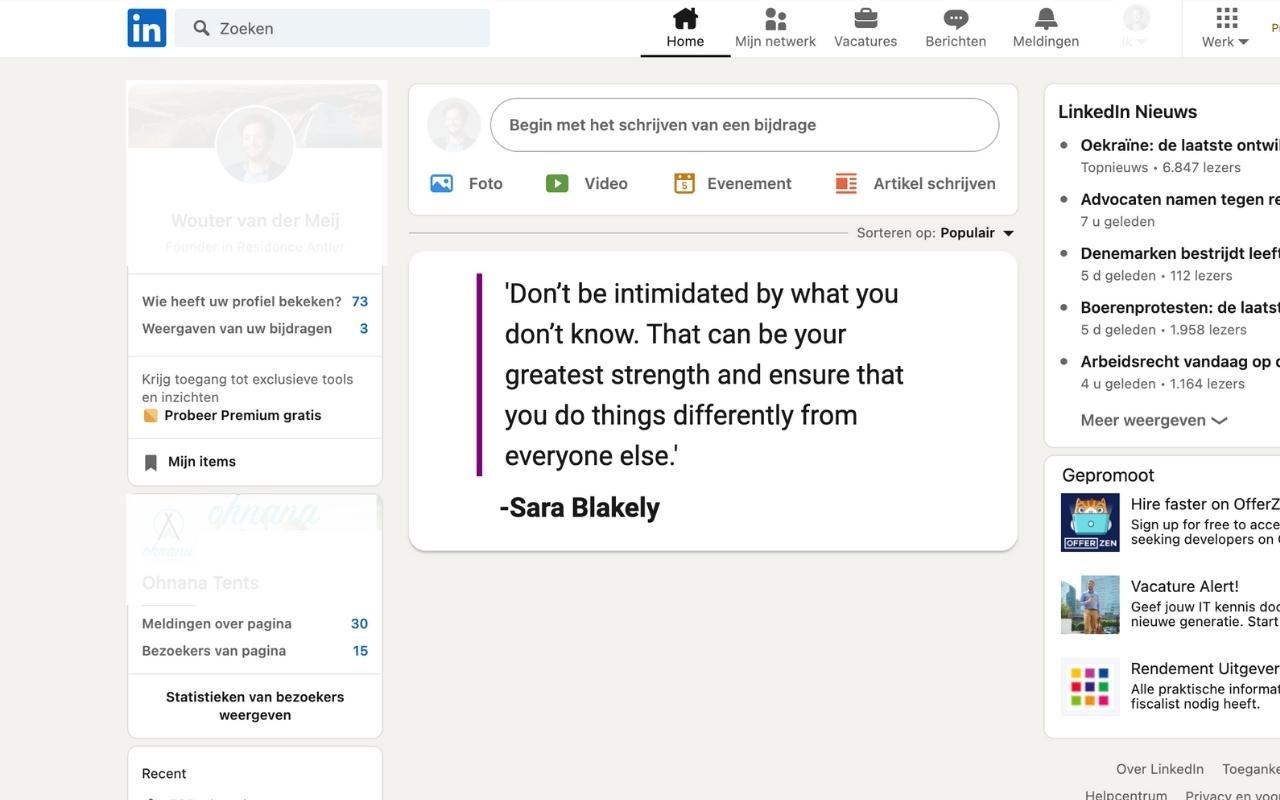1280x800 pixels.
Task: Open the Rendement Uitgeverij ad title
Action: [x=1205, y=668]
